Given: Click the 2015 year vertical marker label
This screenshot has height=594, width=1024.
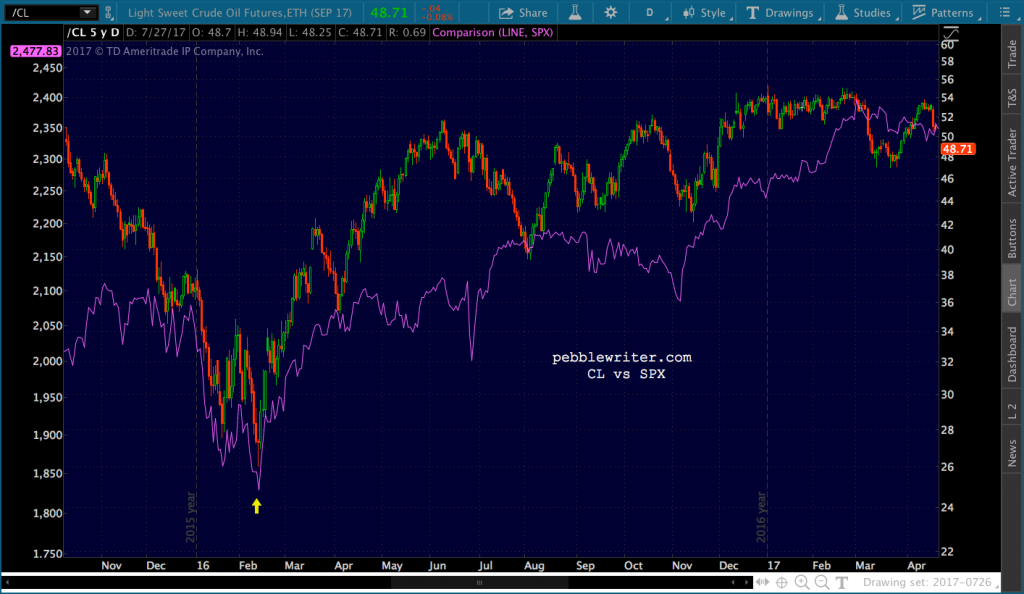Looking at the screenshot, I should [191, 516].
